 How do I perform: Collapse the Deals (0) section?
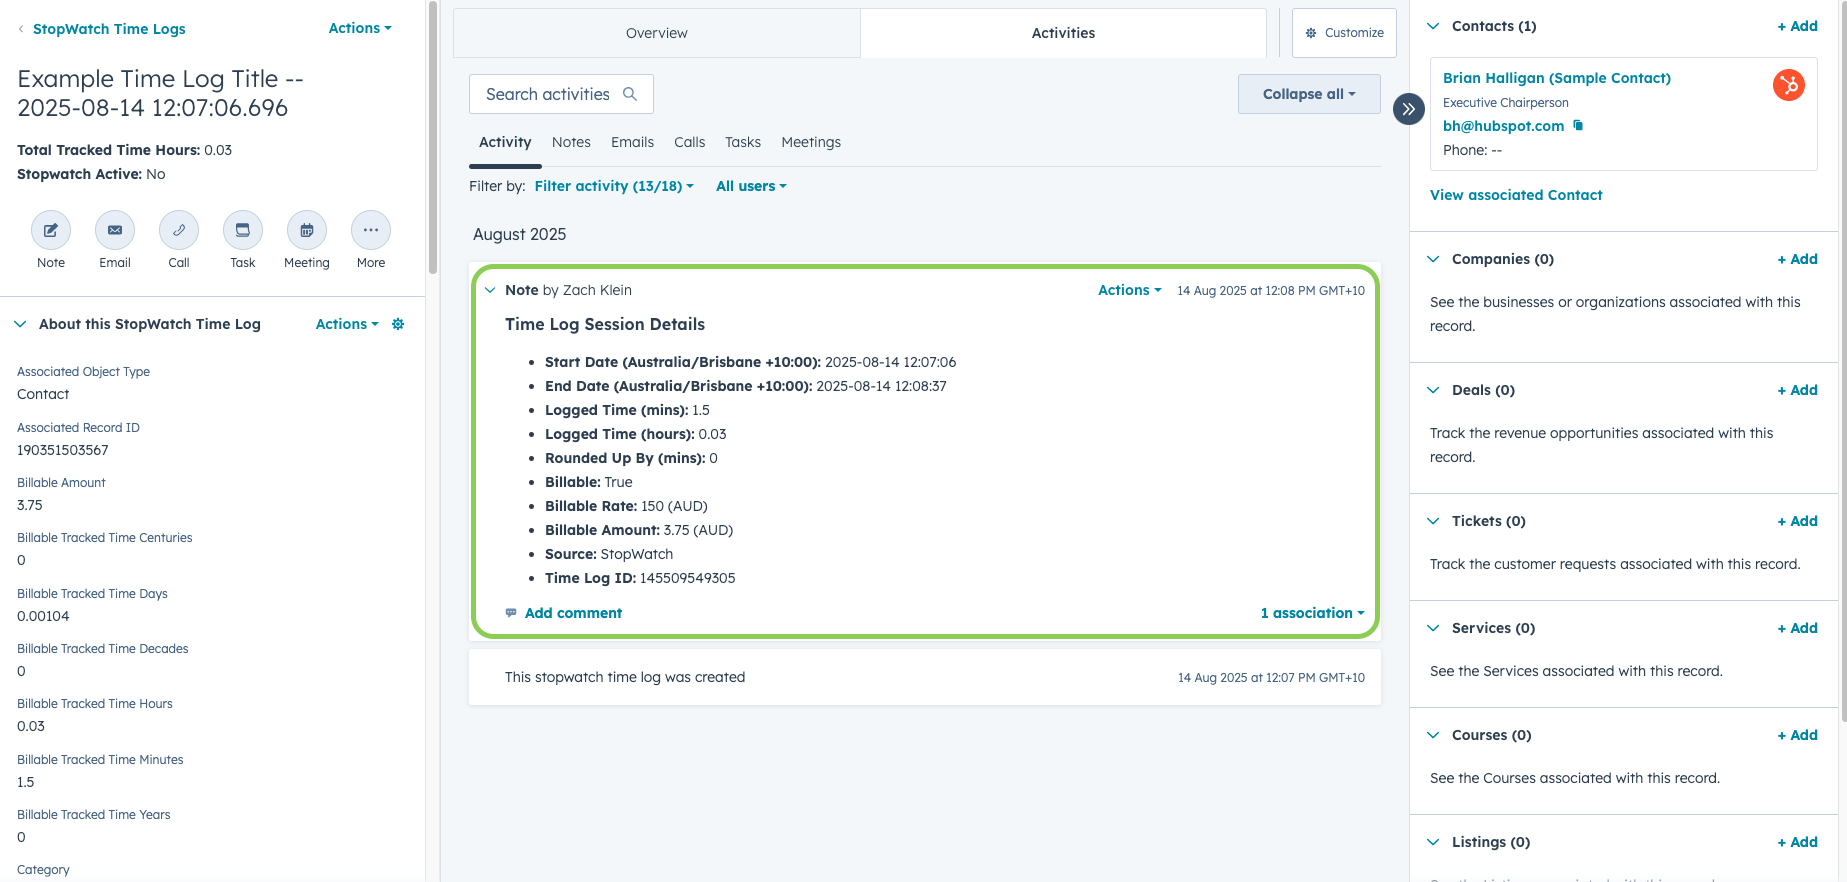point(1433,390)
